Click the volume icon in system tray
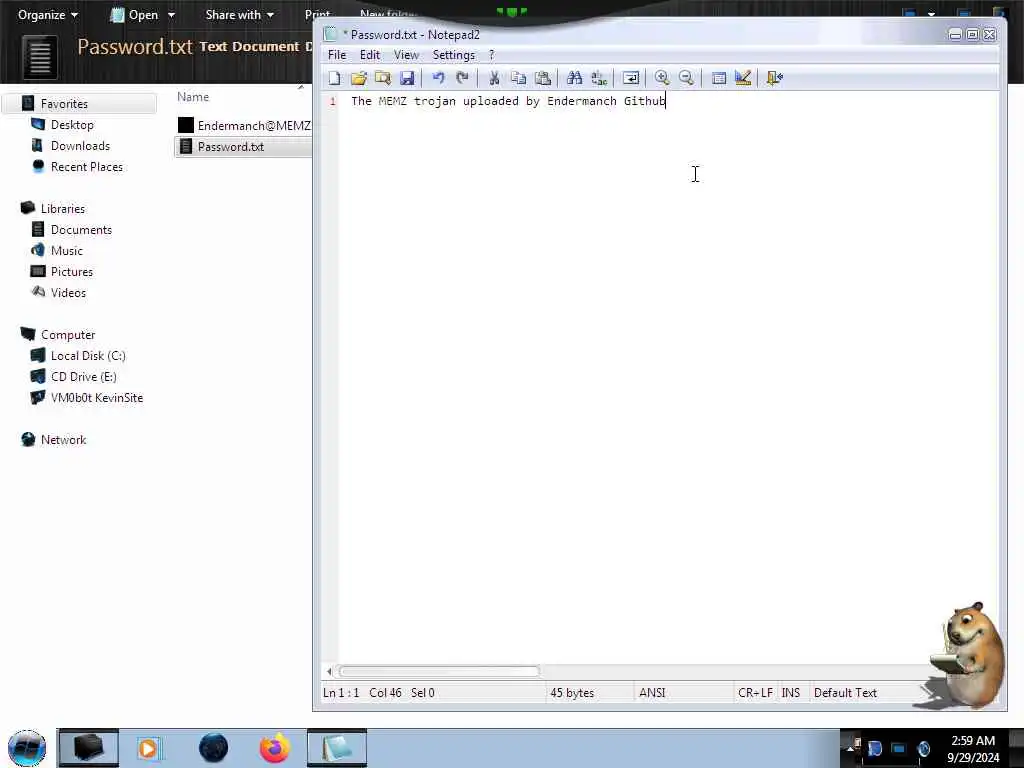 coord(923,749)
